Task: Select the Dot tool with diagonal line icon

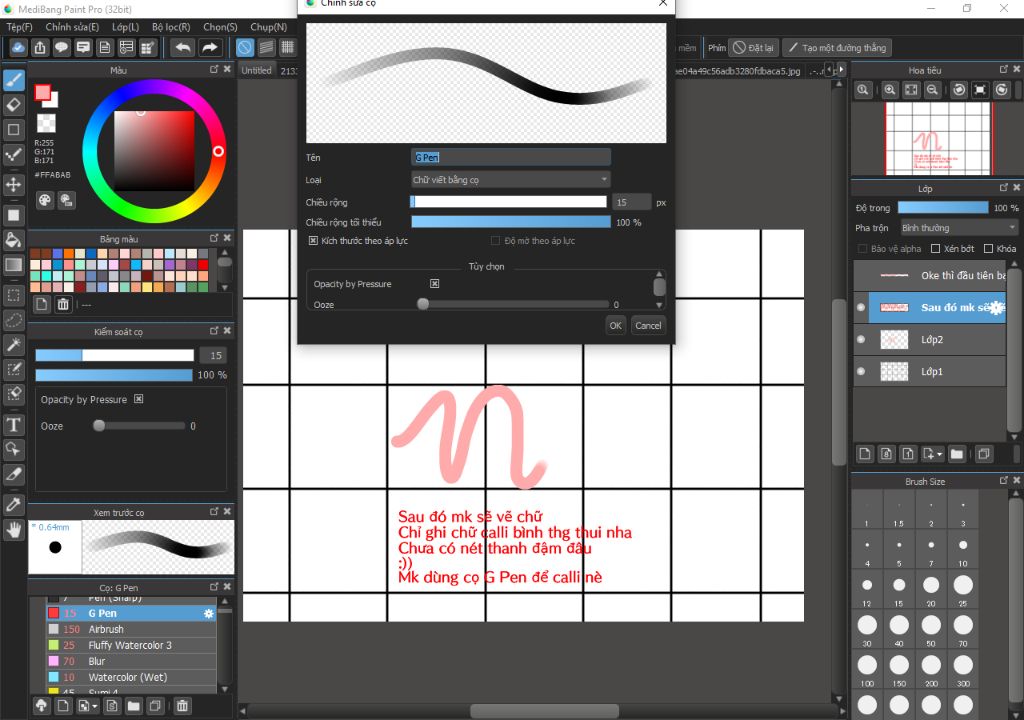Action: (14, 155)
